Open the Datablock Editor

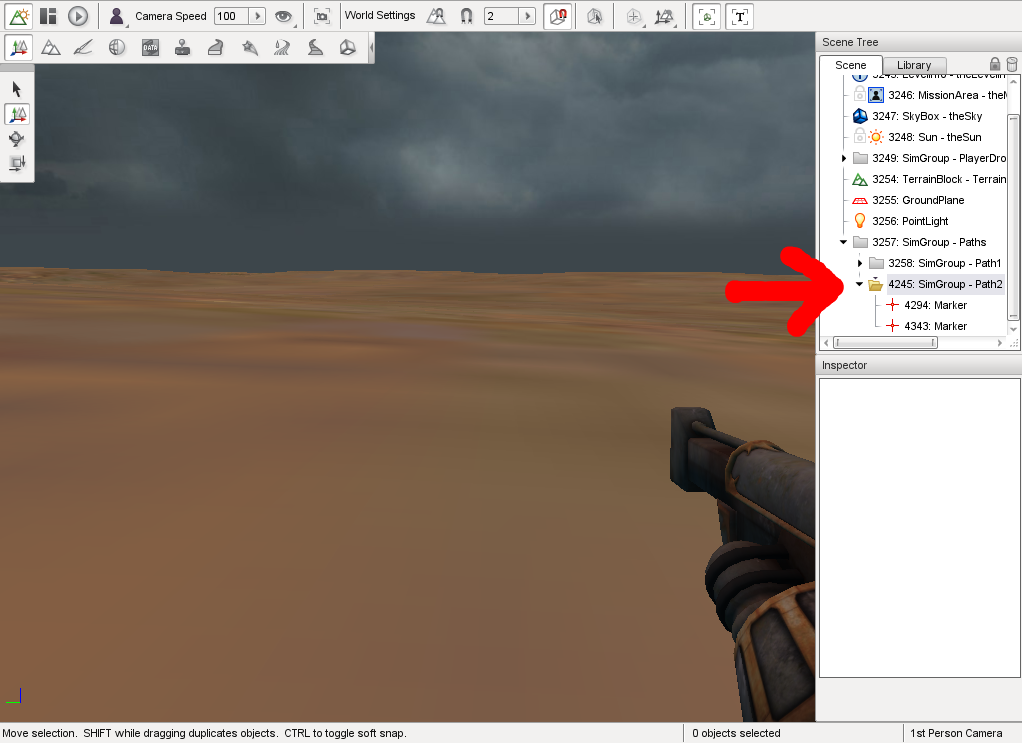(150, 47)
